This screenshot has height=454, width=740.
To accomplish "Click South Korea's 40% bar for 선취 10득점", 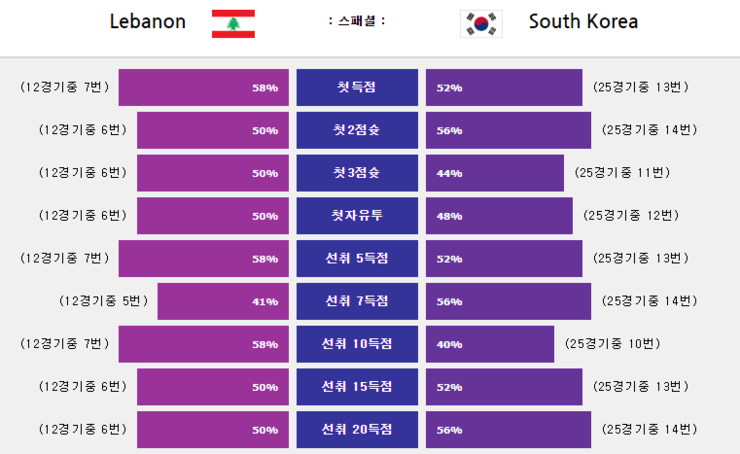I will [490, 344].
